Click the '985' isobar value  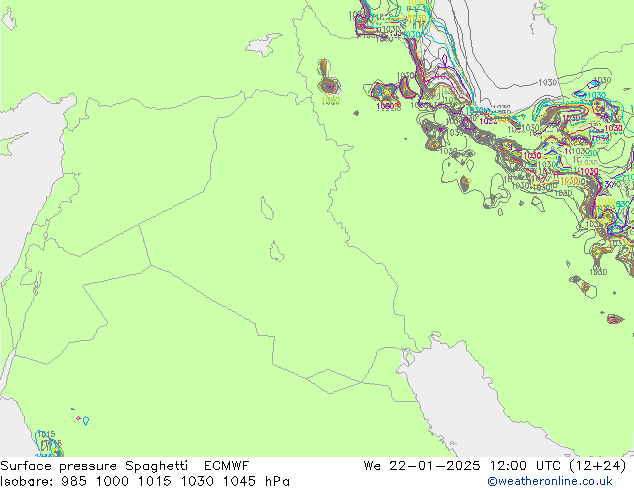click(74, 481)
